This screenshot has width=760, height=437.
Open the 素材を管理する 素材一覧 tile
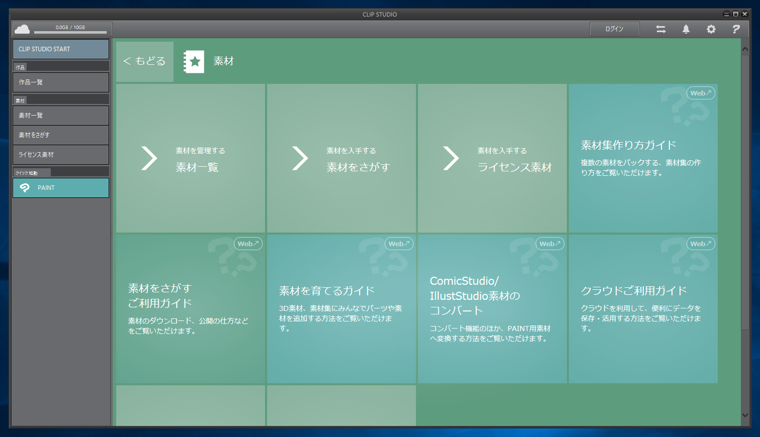point(190,158)
